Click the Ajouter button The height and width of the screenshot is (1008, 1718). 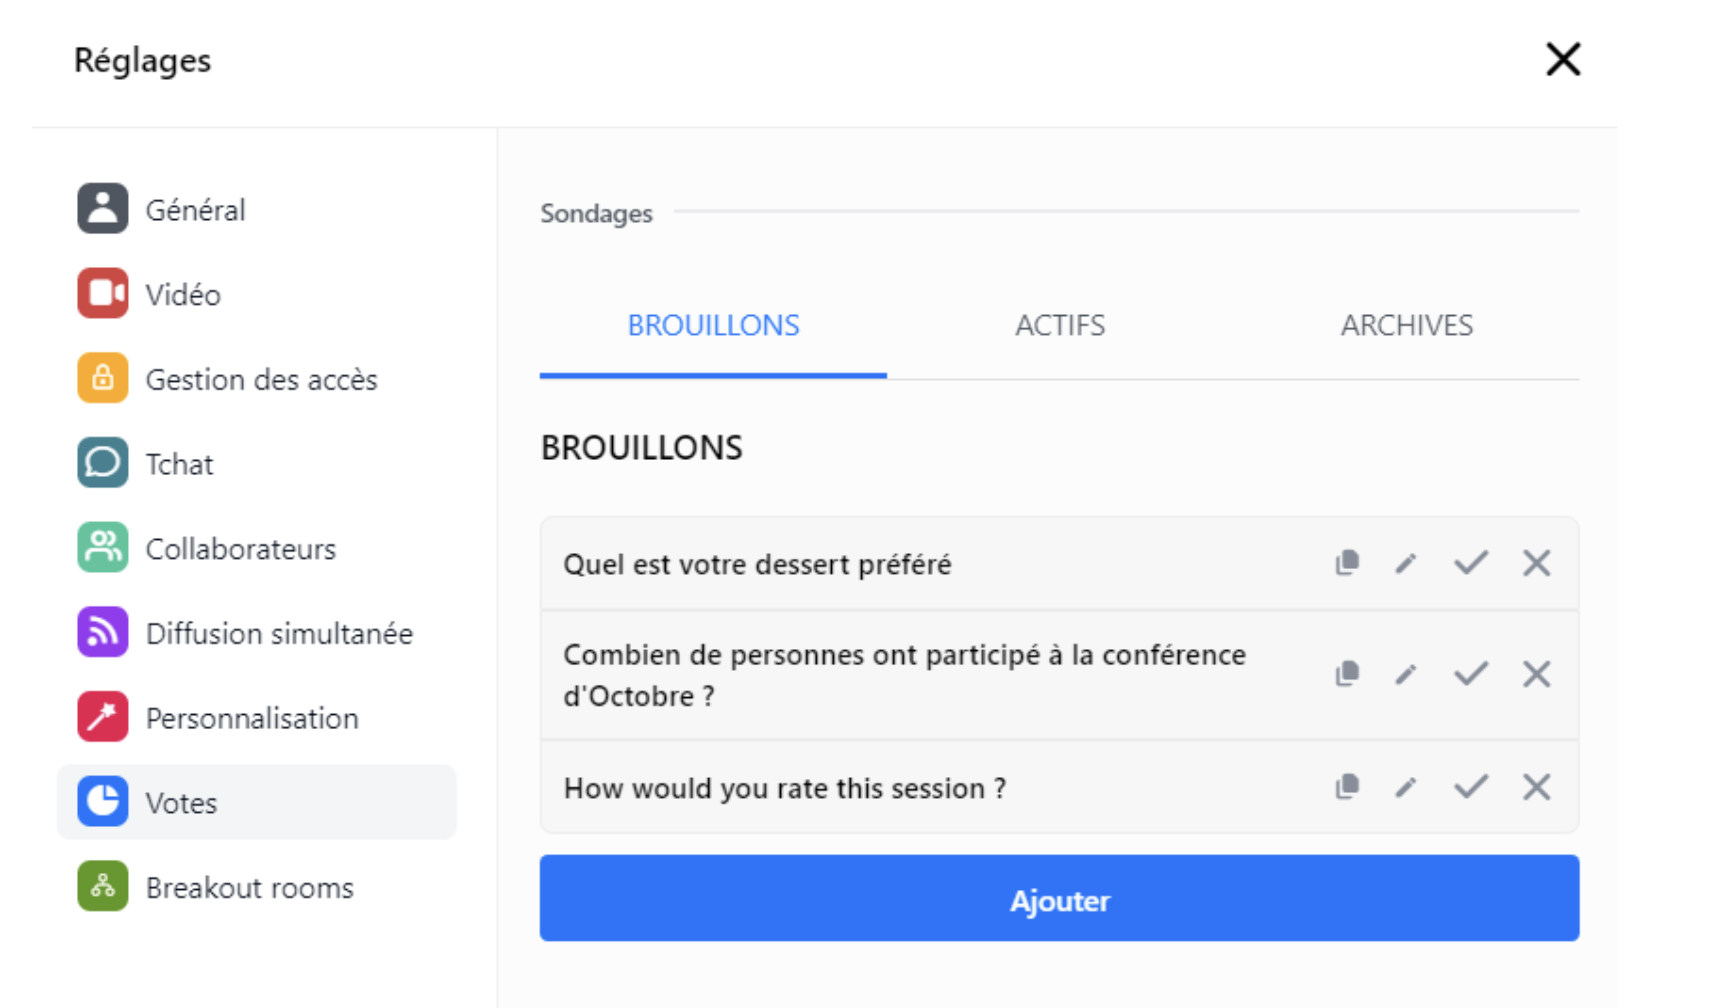click(1059, 898)
